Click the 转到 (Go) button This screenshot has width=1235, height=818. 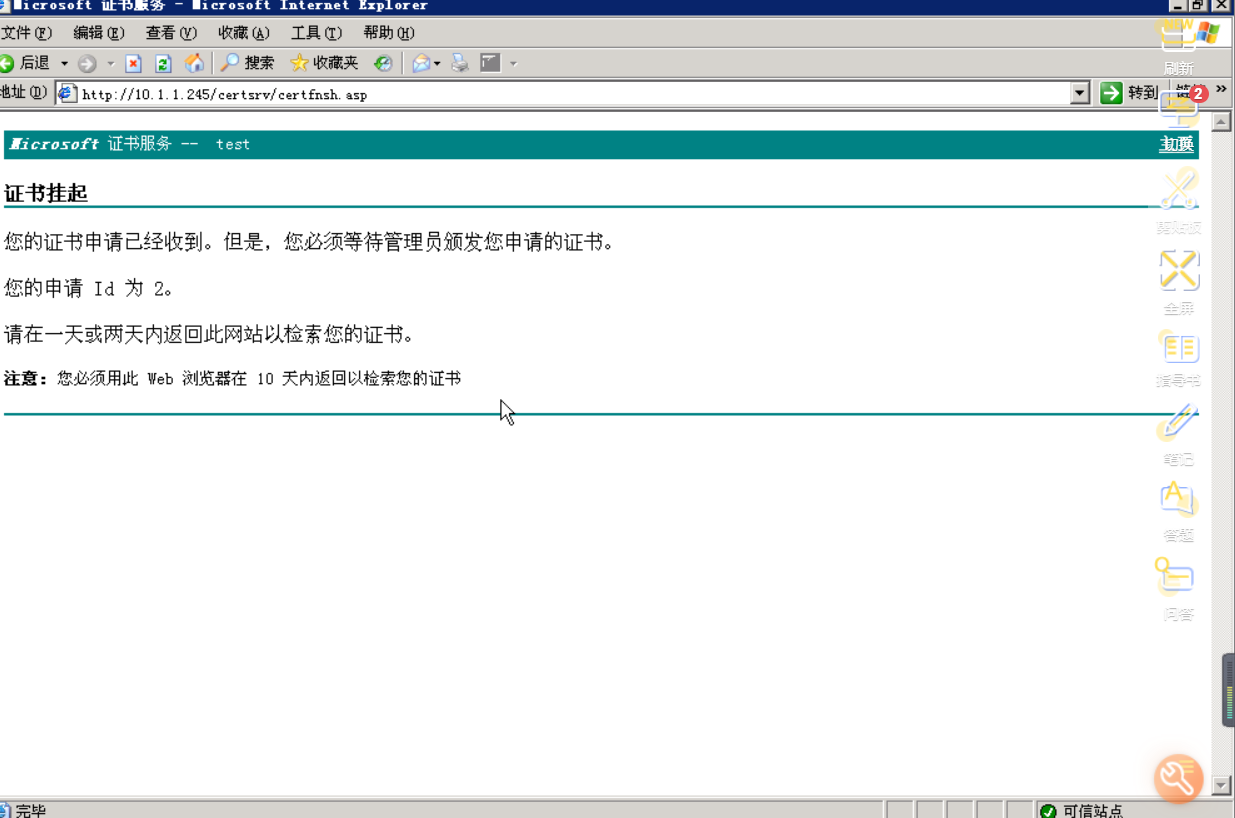[x=1128, y=93]
